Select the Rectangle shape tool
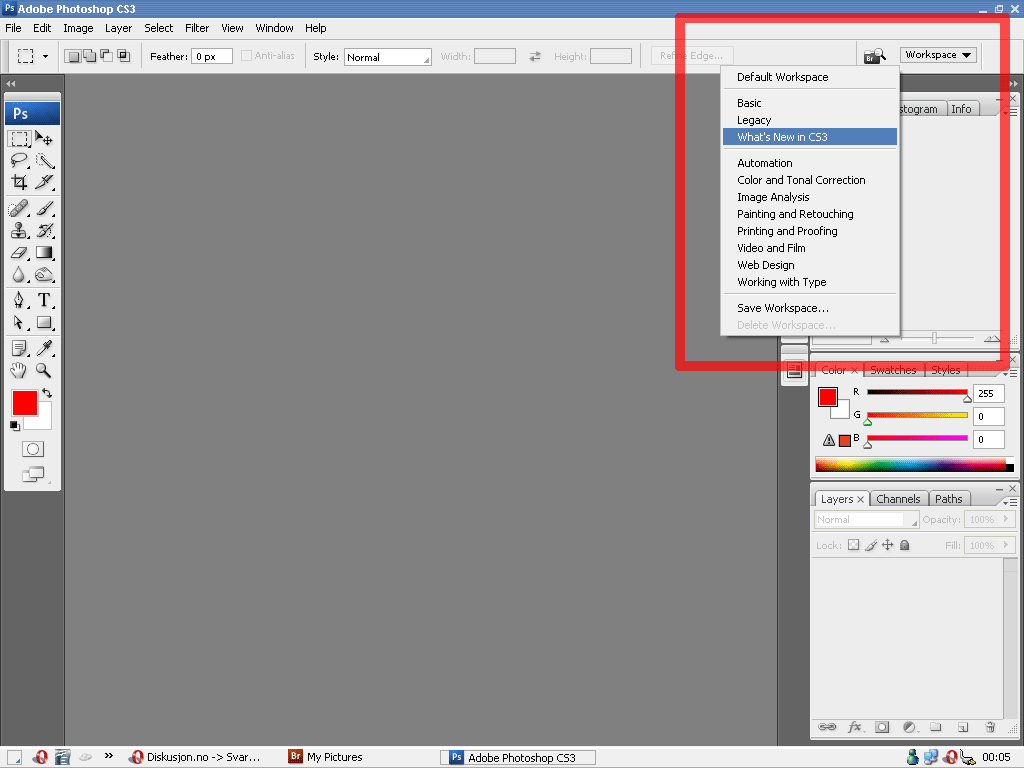1024x768 pixels. coord(44,322)
